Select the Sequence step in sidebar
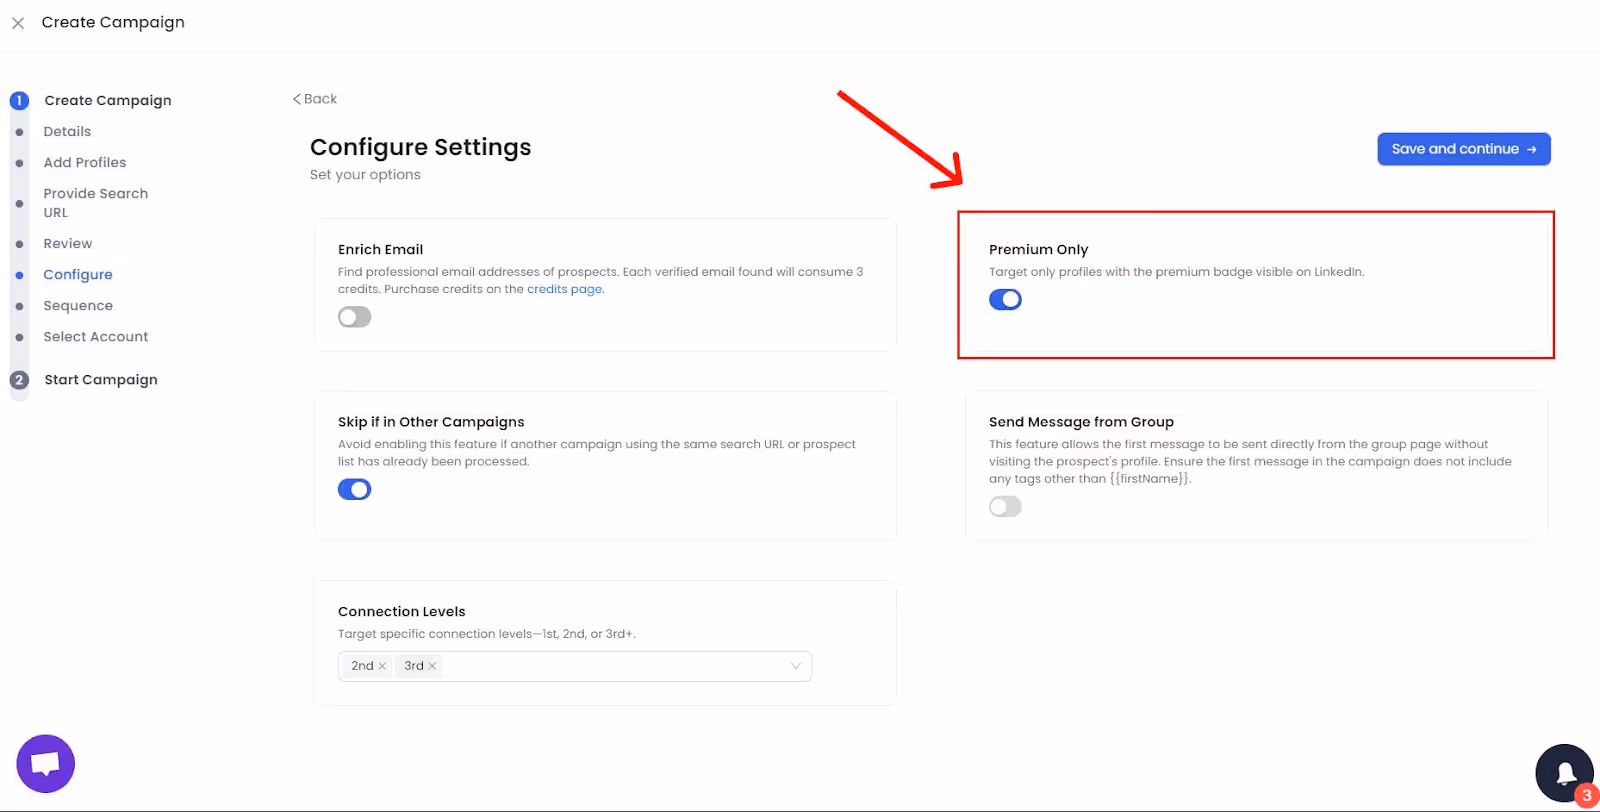1600x812 pixels. [x=78, y=305]
